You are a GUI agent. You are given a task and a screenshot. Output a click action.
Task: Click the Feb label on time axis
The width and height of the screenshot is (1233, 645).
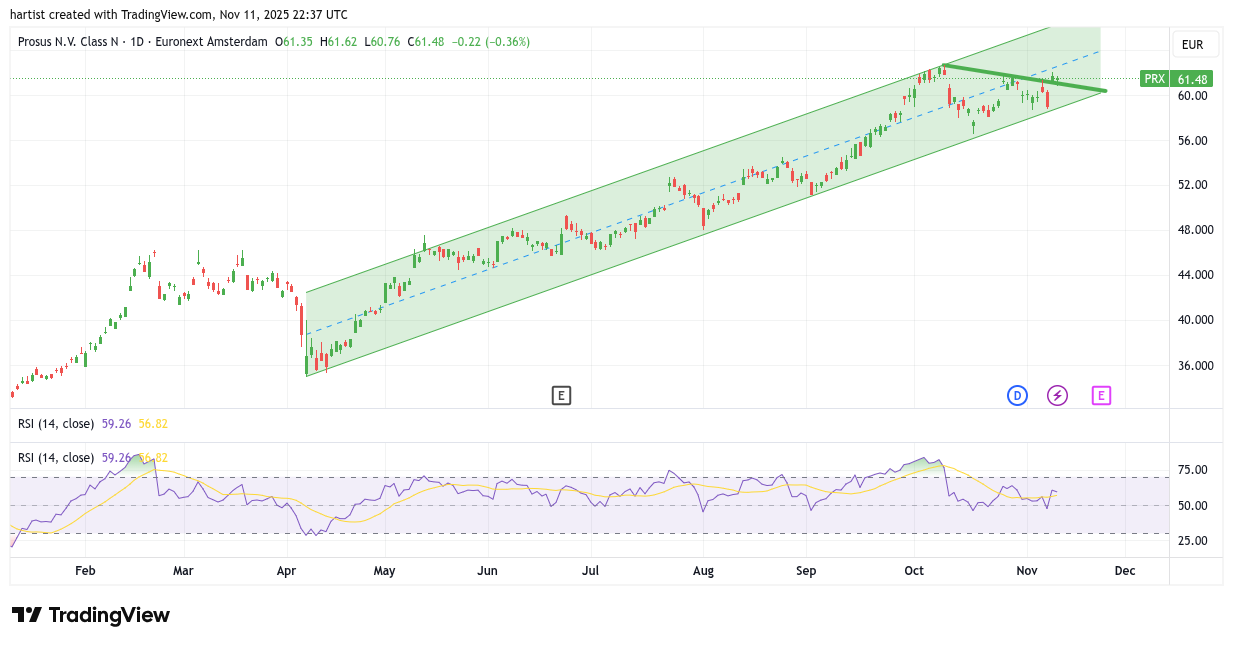coord(85,571)
